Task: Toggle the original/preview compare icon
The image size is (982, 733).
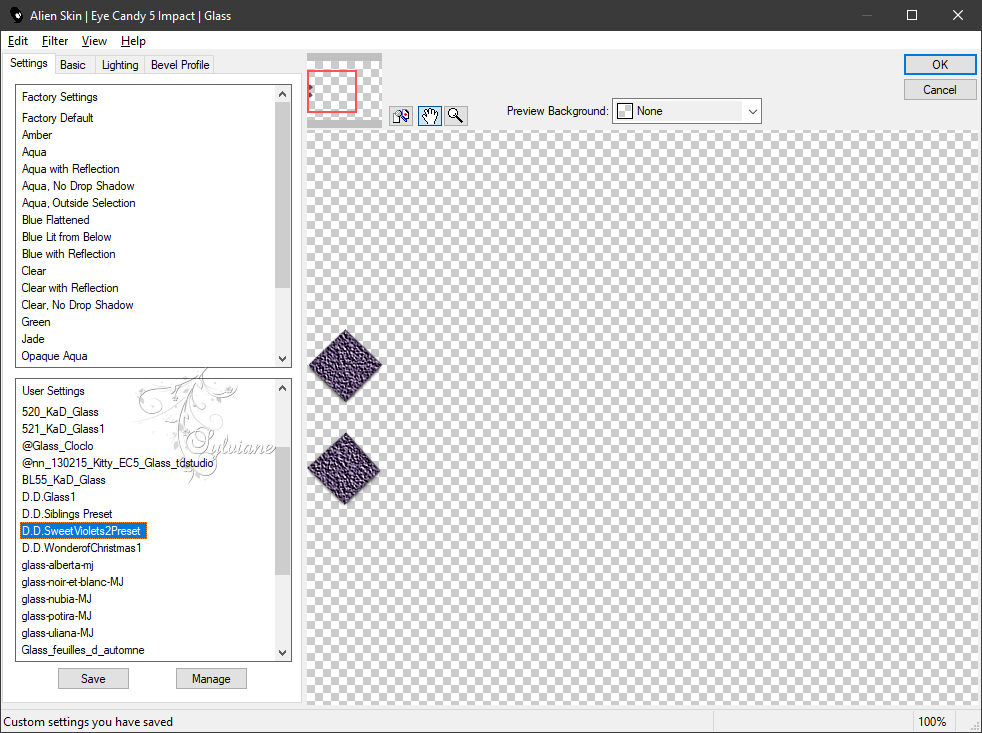Action: pyautogui.click(x=401, y=116)
